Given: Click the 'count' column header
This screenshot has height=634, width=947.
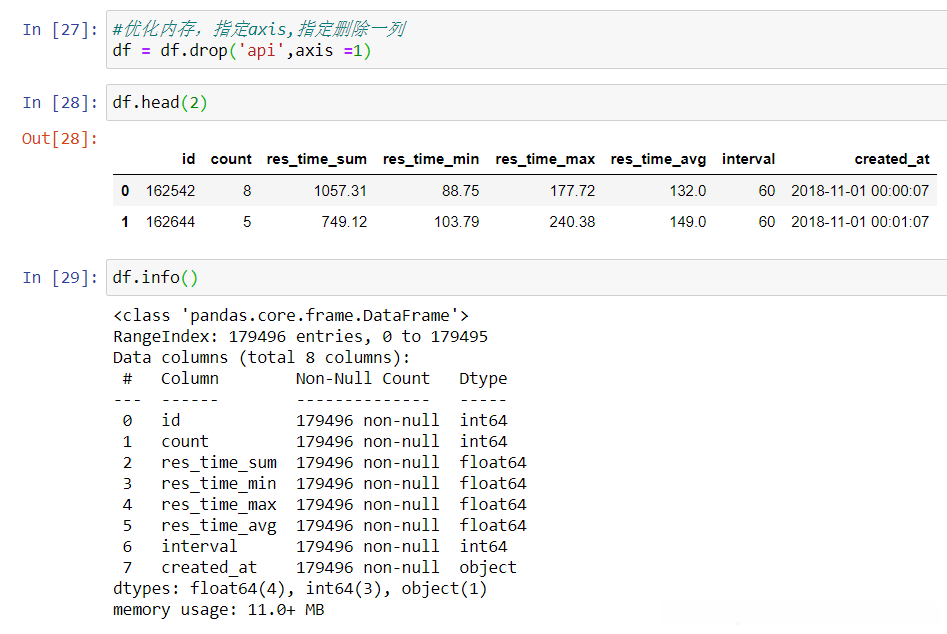Looking at the screenshot, I should point(231,159).
